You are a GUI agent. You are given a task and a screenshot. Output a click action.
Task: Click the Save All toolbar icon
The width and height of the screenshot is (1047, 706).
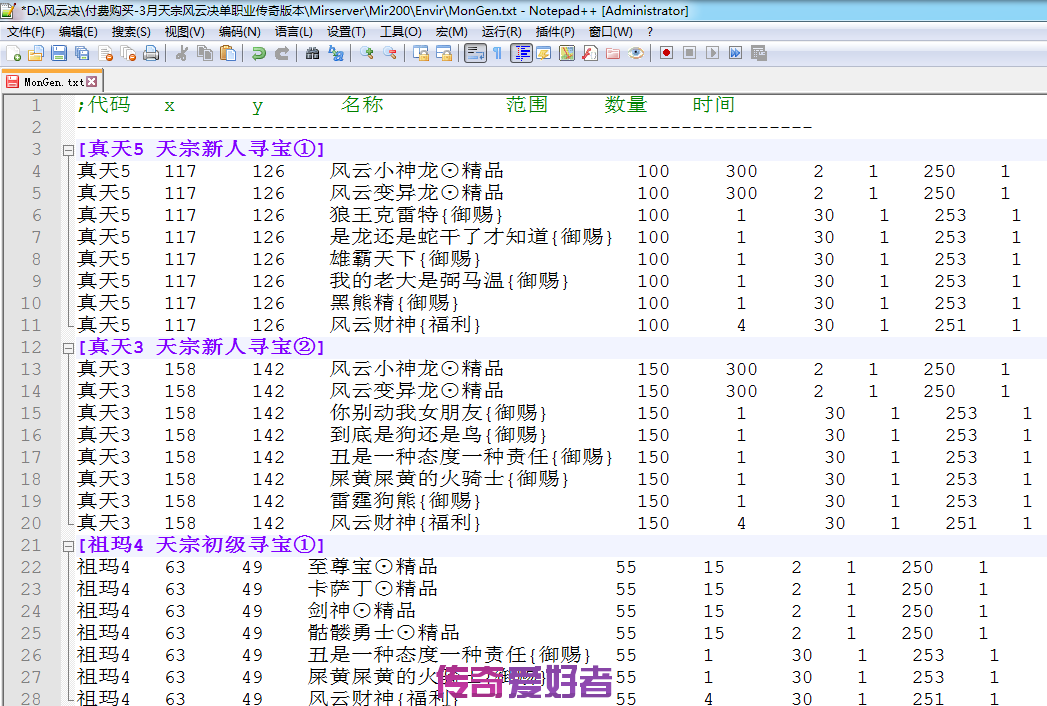tap(82, 53)
